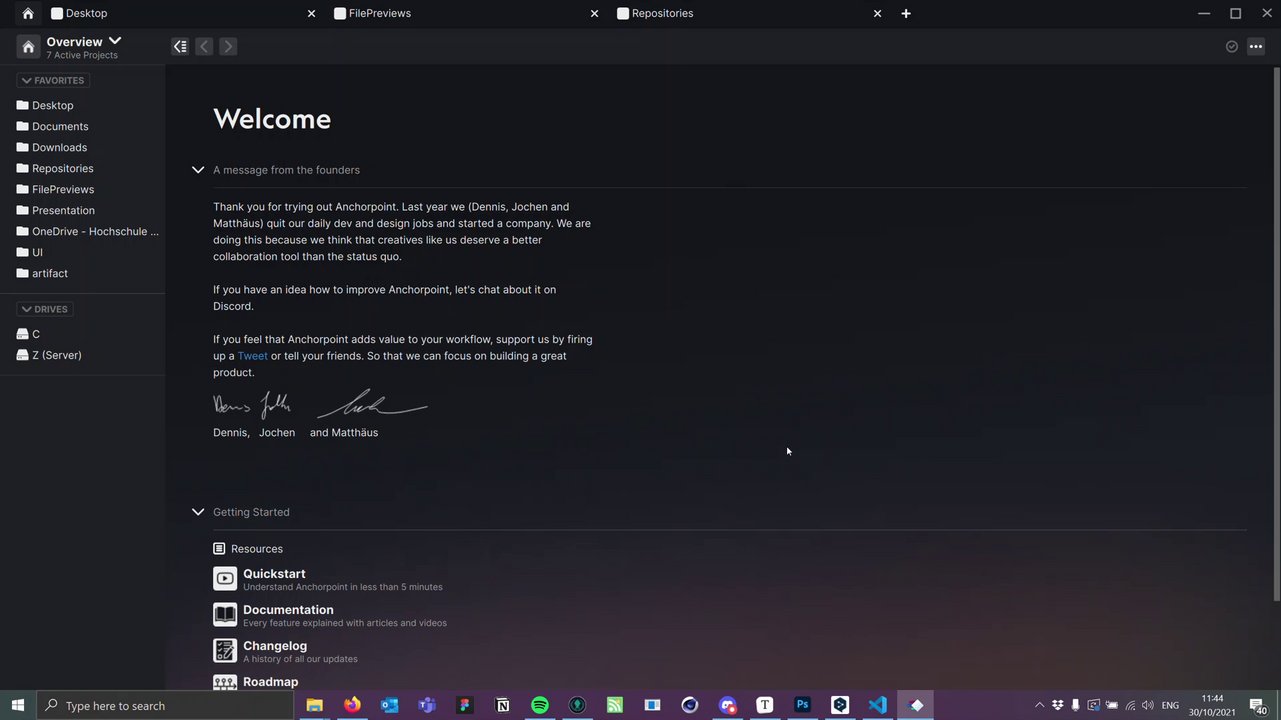Open the three-dot more options menu
This screenshot has width=1281, height=720.
(x=1256, y=46)
